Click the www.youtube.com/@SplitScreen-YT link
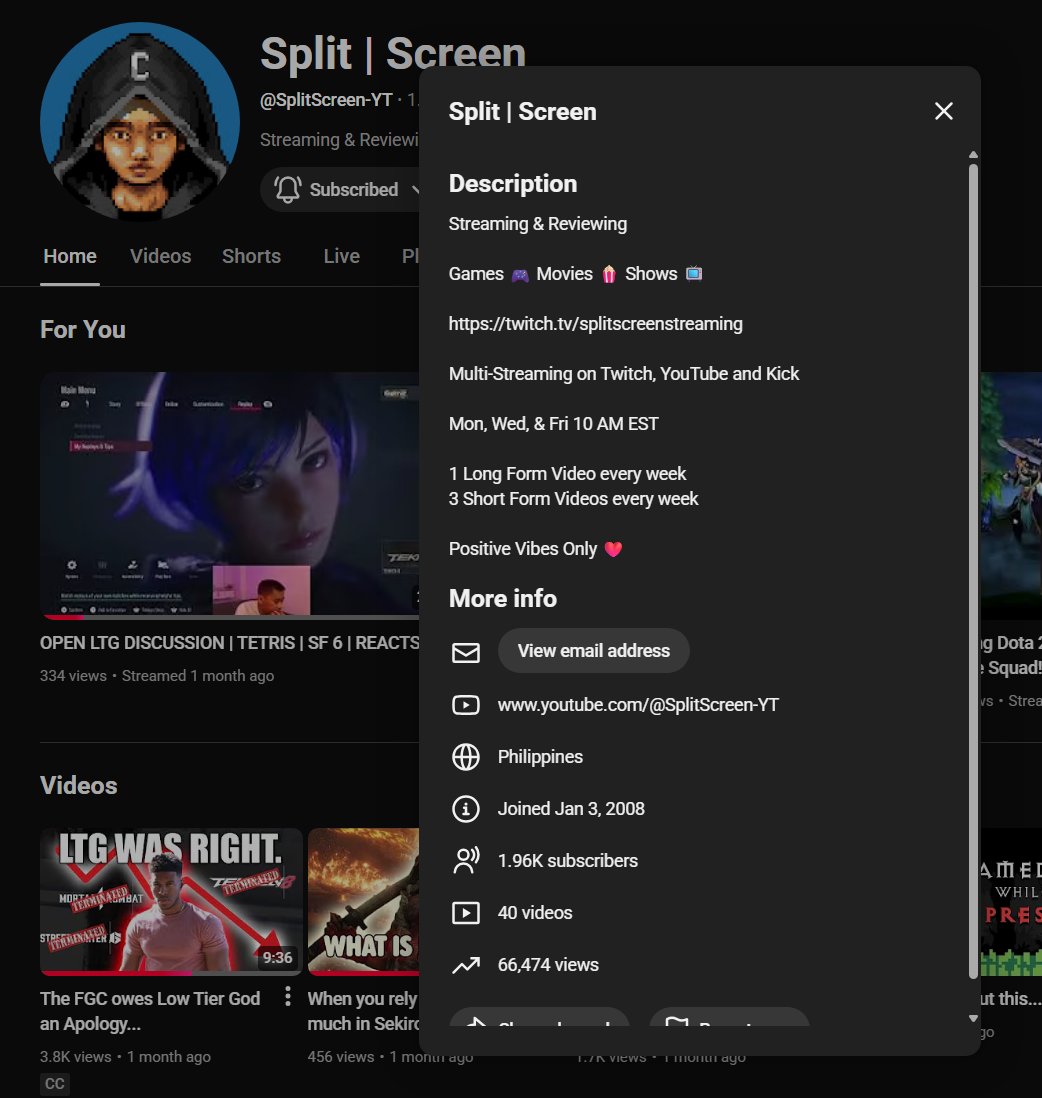The height and width of the screenshot is (1098, 1042). 638,704
